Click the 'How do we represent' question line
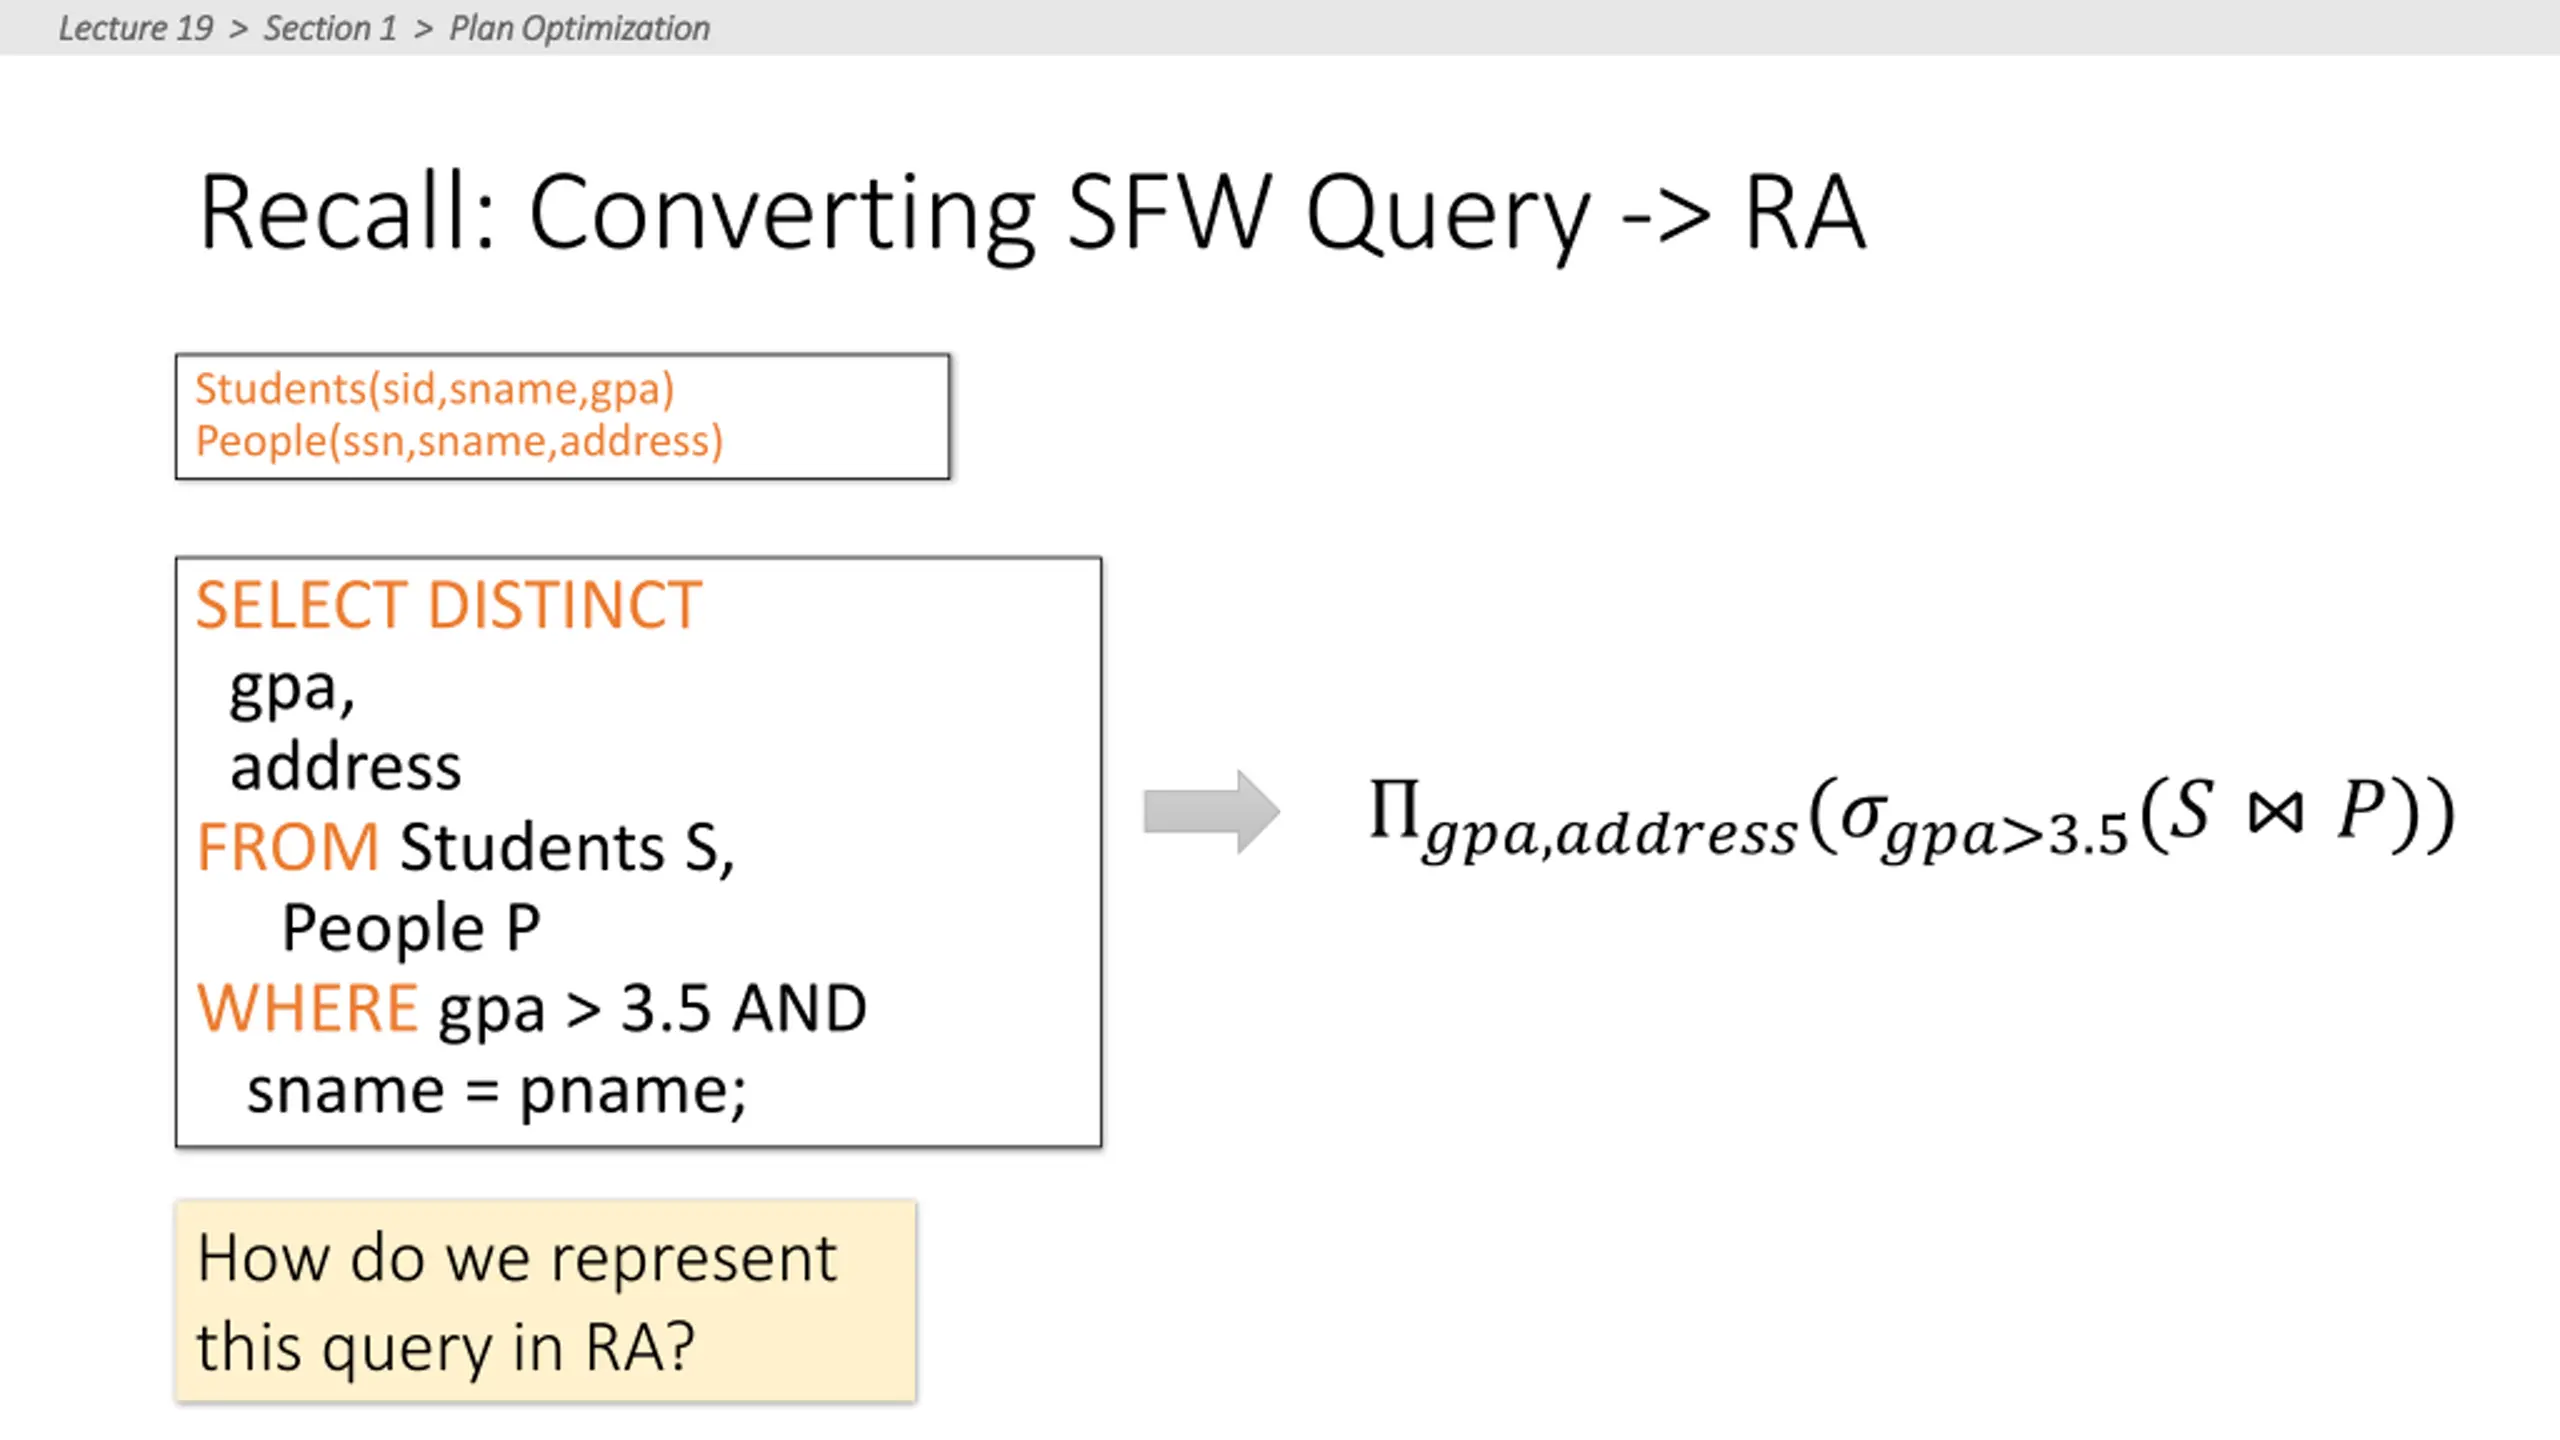The width and height of the screenshot is (2560, 1440). coord(517,1258)
